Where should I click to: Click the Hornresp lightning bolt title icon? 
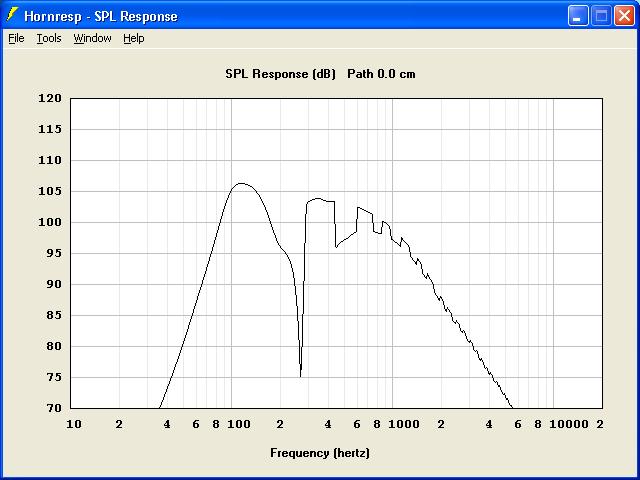tap(12, 15)
